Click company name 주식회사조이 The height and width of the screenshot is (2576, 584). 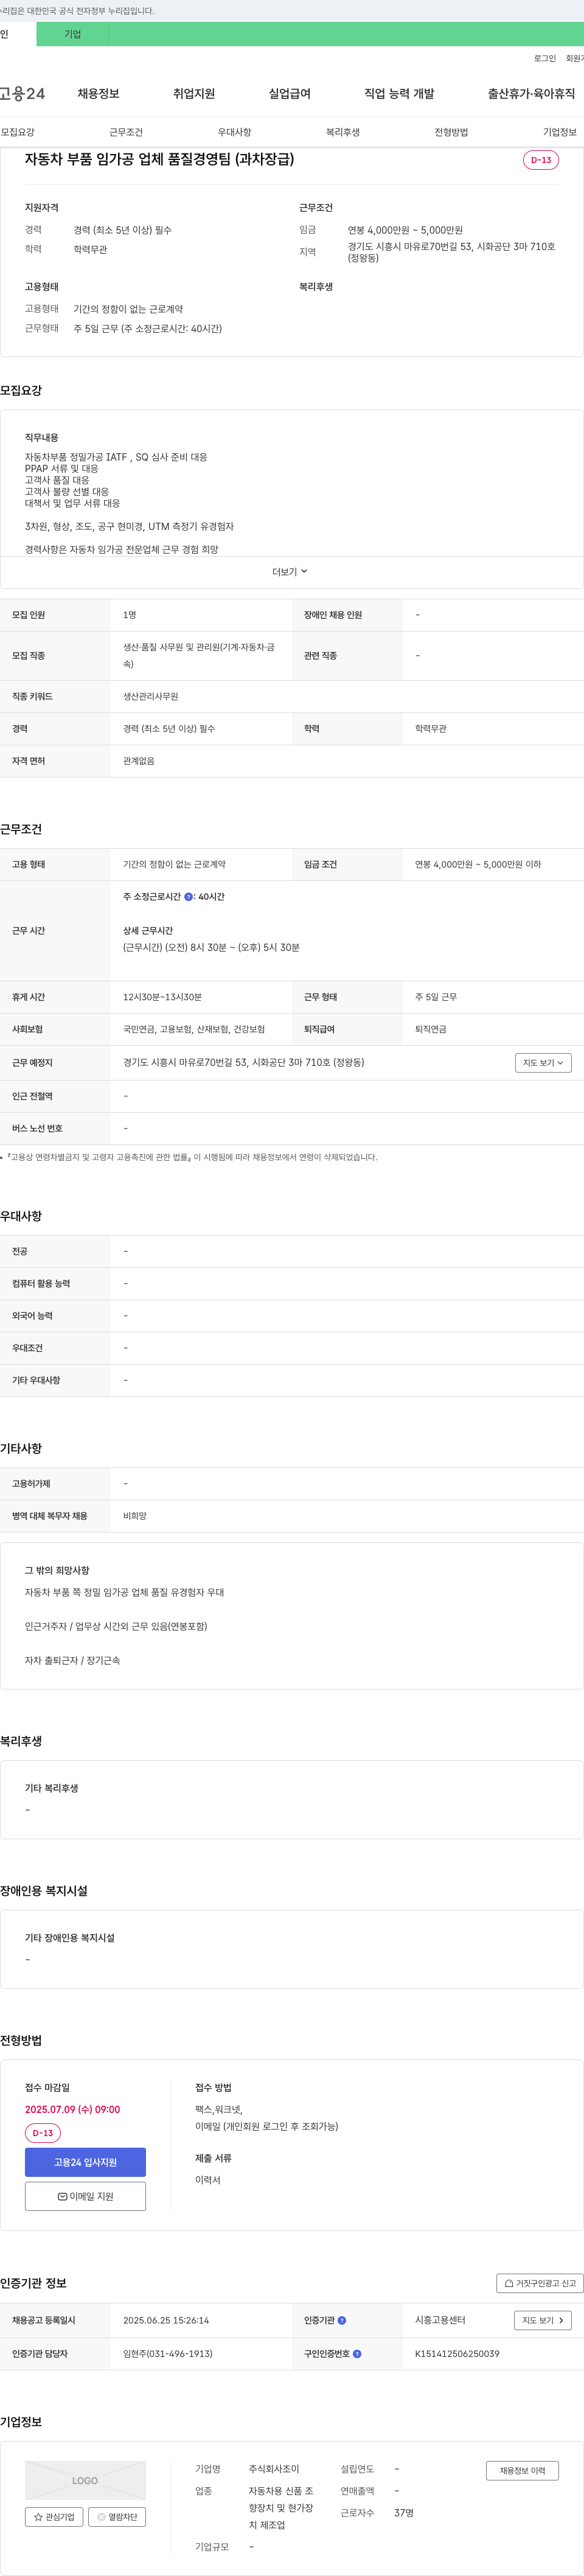point(274,2469)
